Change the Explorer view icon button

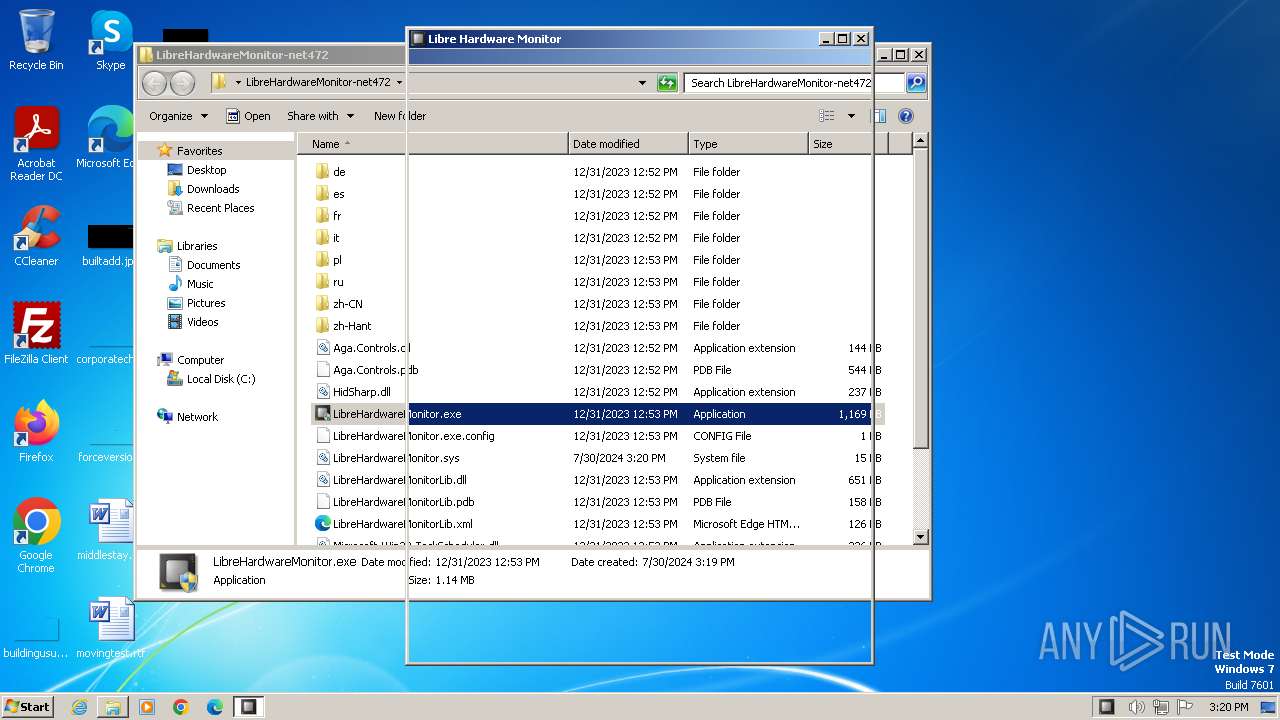tap(827, 116)
